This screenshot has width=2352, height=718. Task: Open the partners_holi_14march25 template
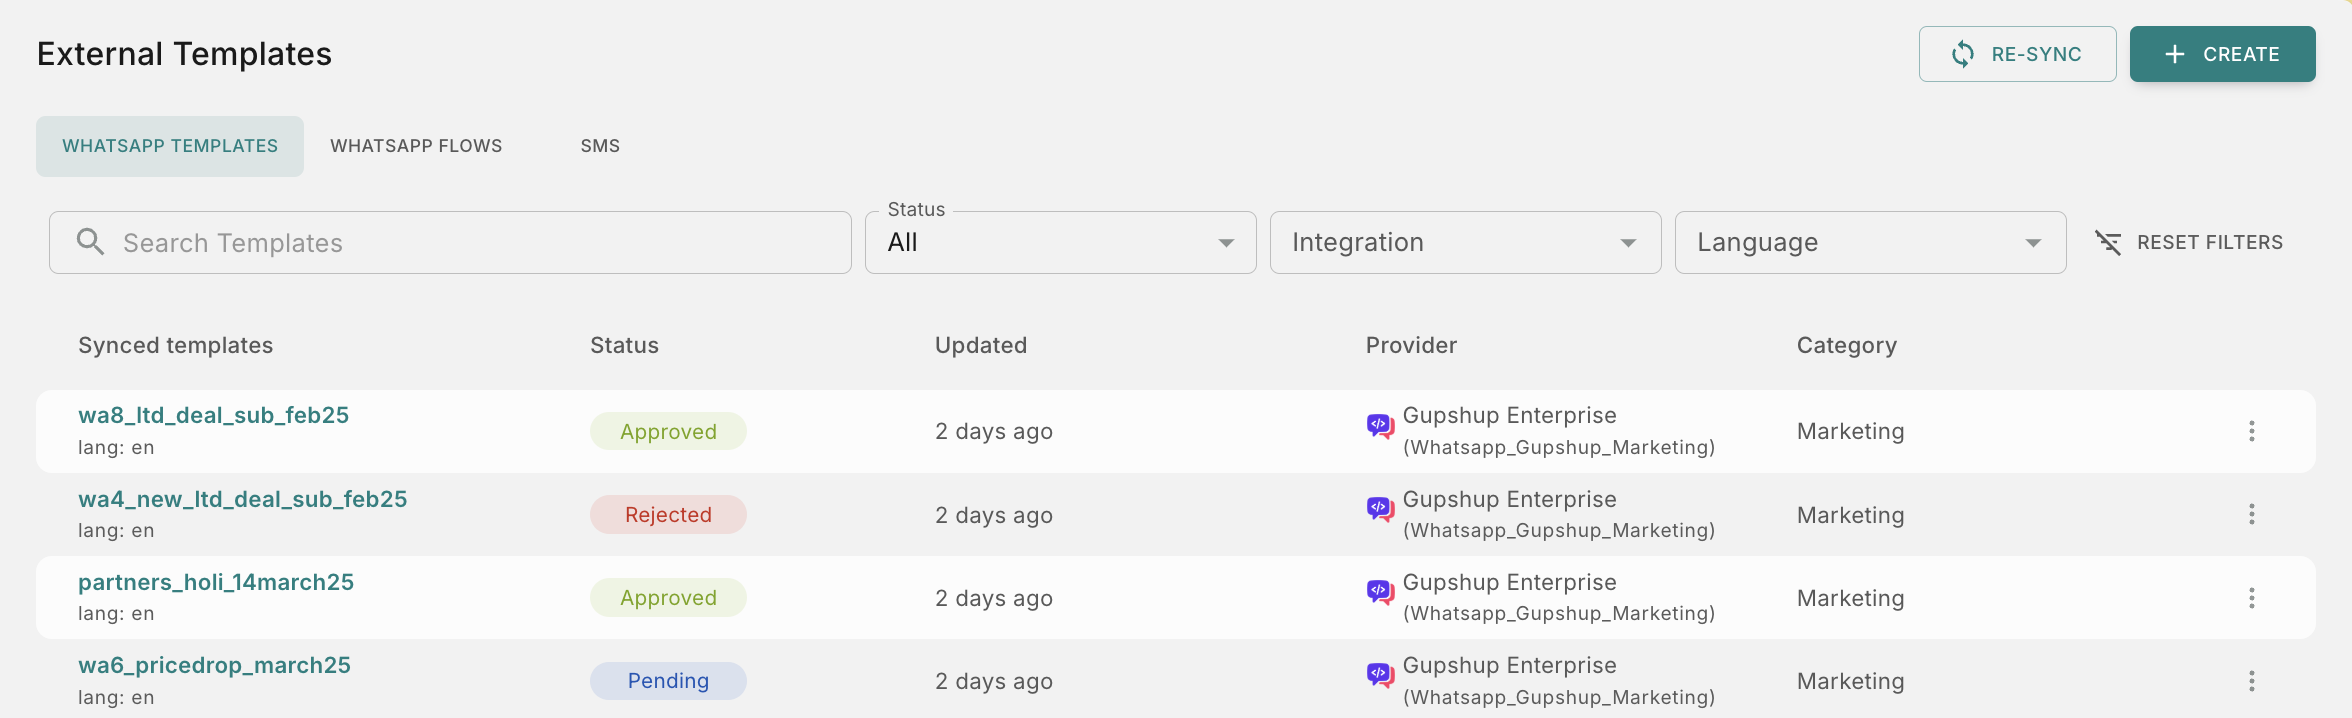pyautogui.click(x=216, y=582)
